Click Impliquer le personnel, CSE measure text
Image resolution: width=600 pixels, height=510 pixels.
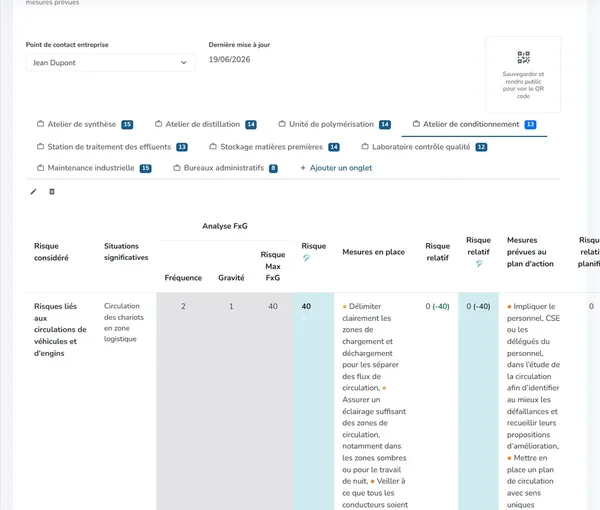(533, 376)
